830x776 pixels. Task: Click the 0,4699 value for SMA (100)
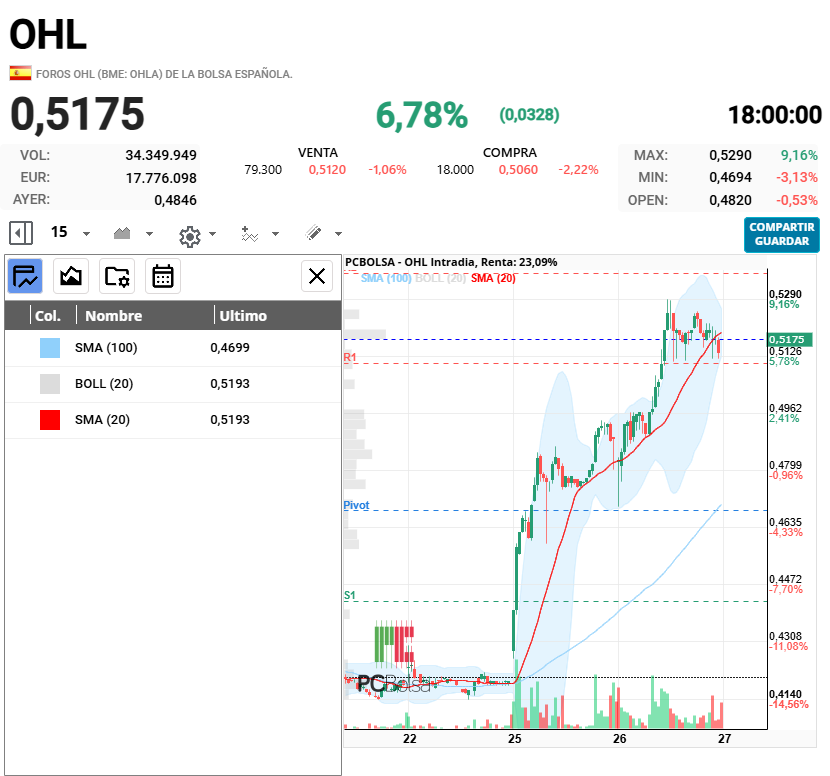pos(230,348)
